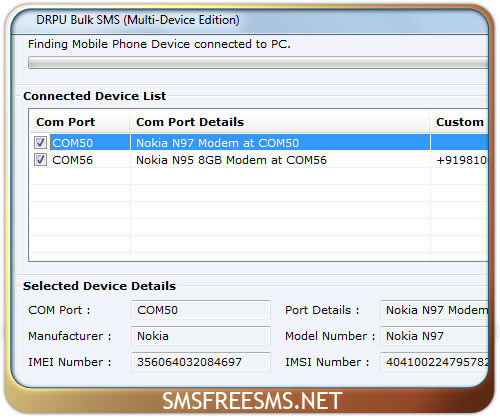Click the 'Manufacturer :' label
This screenshot has height=420, width=500.
[70, 336]
